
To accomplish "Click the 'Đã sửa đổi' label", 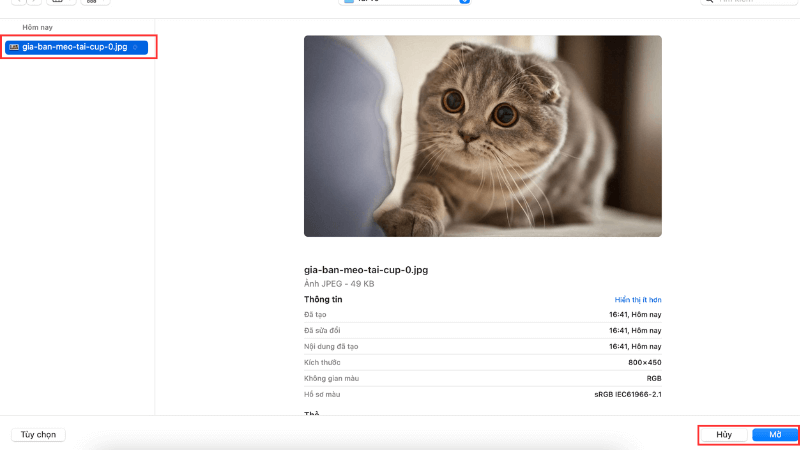I will 322,331.
